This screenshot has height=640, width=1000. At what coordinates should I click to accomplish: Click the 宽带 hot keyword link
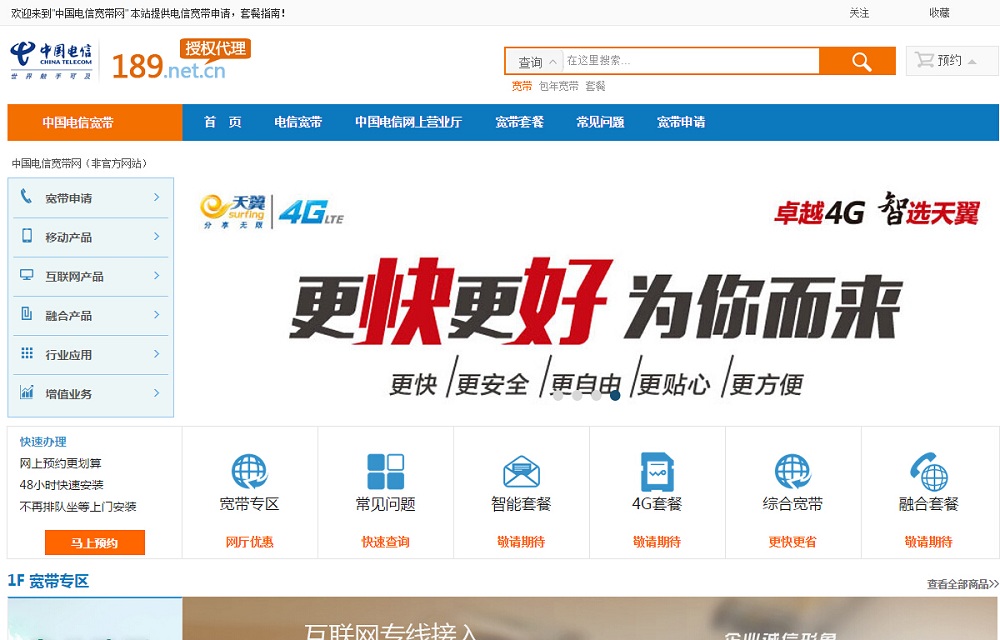click(x=522, y=86)
